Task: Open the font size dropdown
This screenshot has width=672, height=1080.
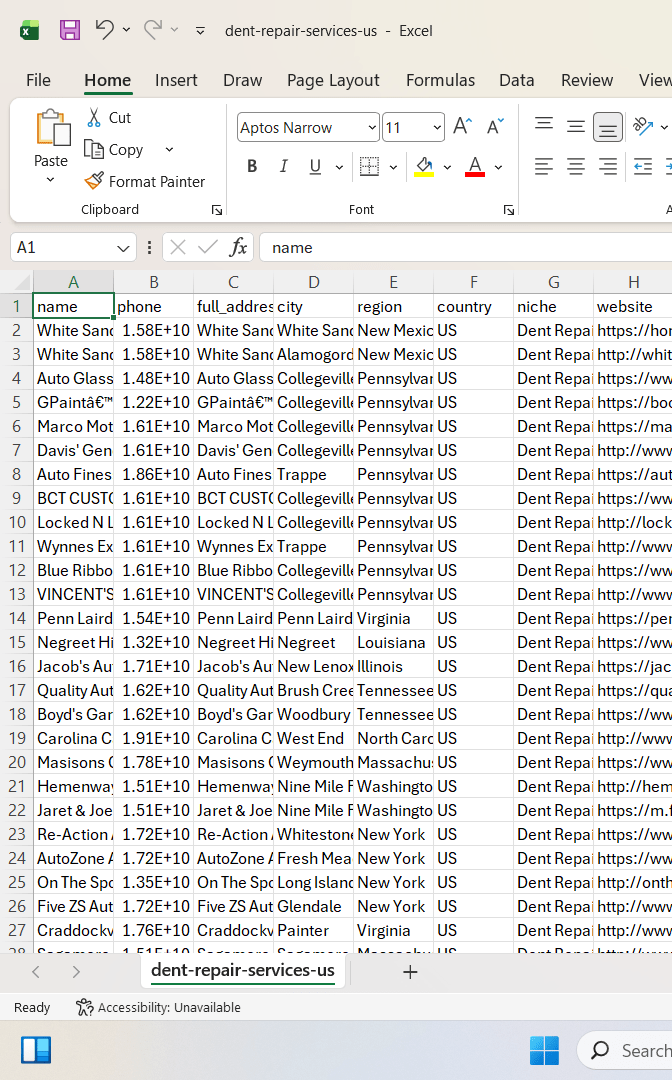Action: pyautogui.click(x=437, y=127)
